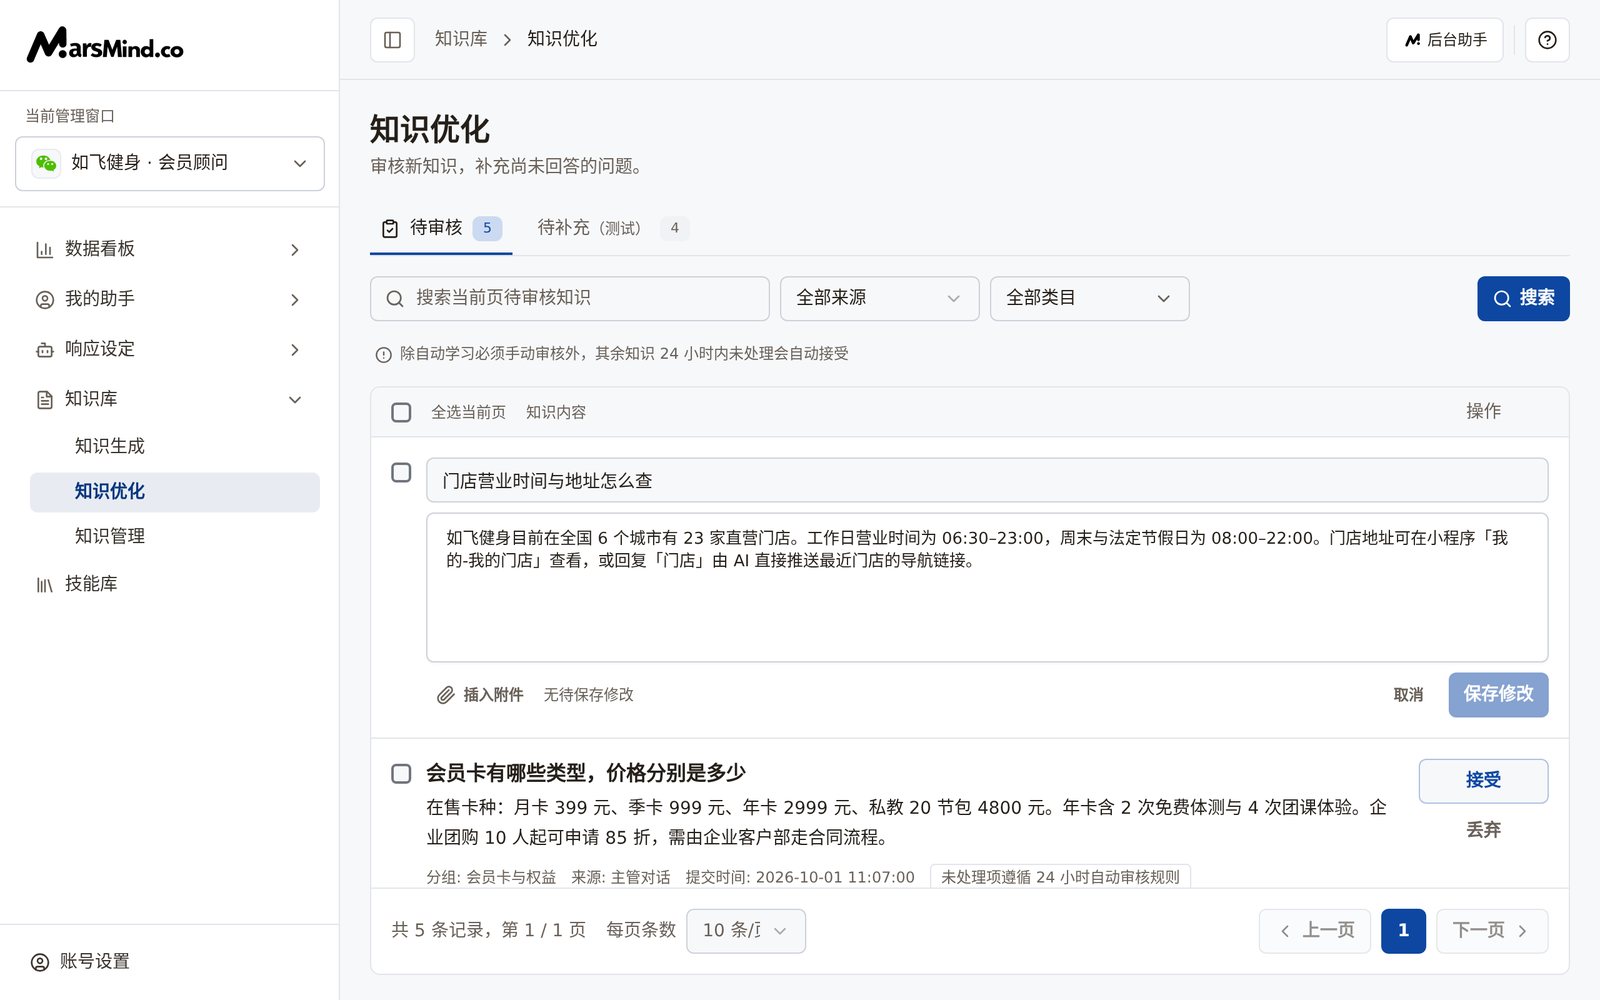Expand the 数据看板 menu
Viewport: 1600px width, 1000px height.
pyautogui.click(x=170, y=249)
